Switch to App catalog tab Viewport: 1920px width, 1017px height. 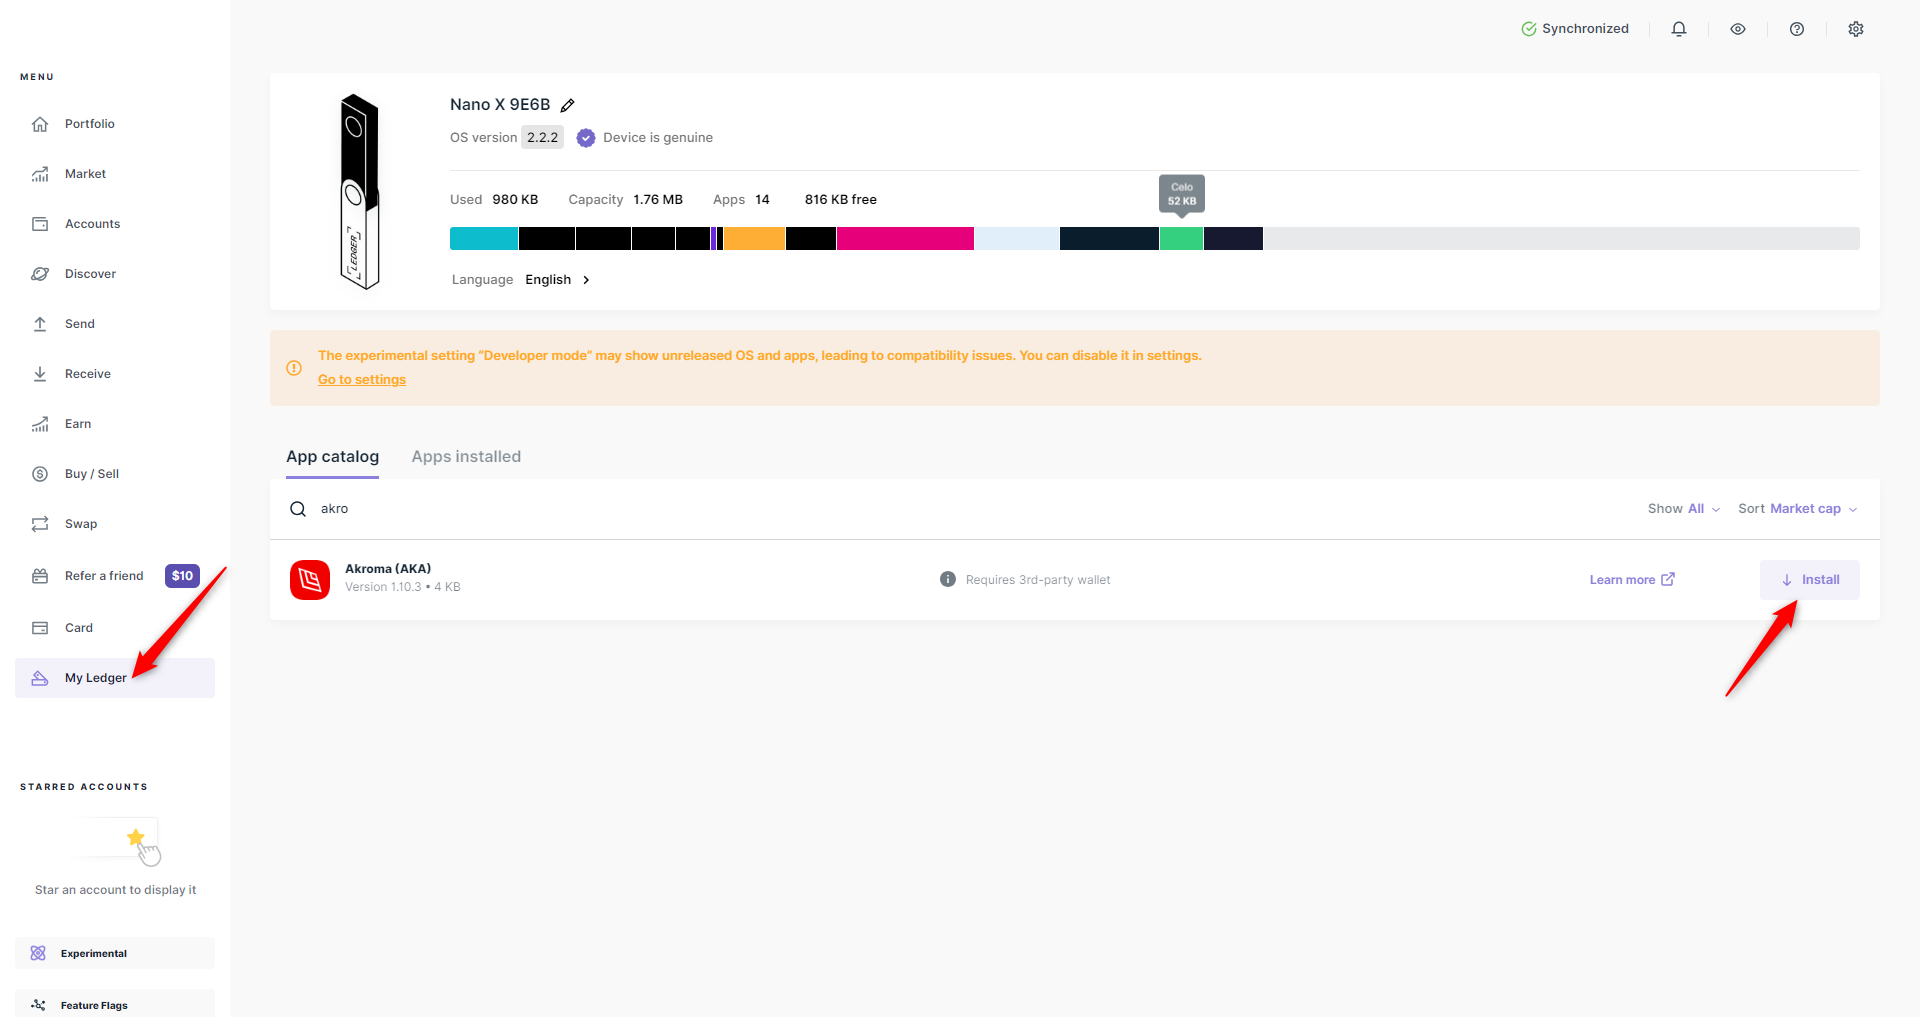(332, 457)
